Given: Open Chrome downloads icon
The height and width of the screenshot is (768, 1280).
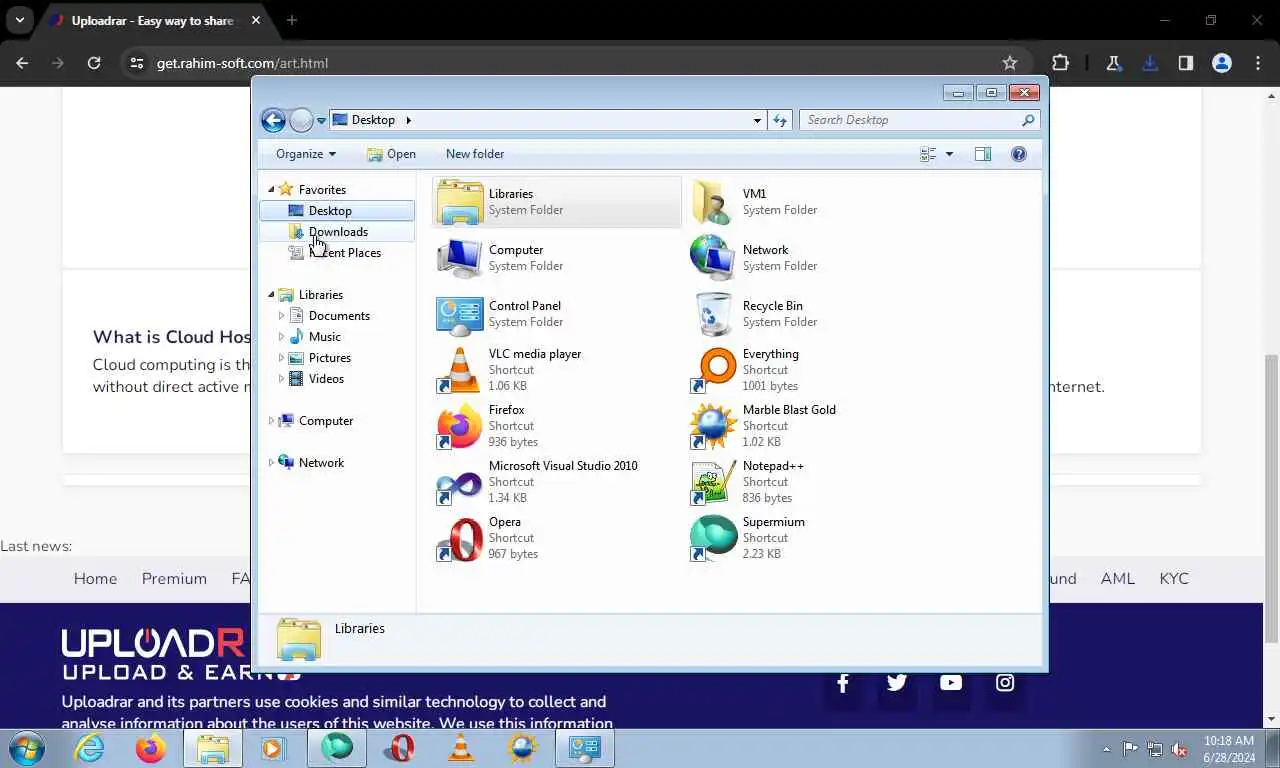Looking at the screenshot, I should (1150, 63).
